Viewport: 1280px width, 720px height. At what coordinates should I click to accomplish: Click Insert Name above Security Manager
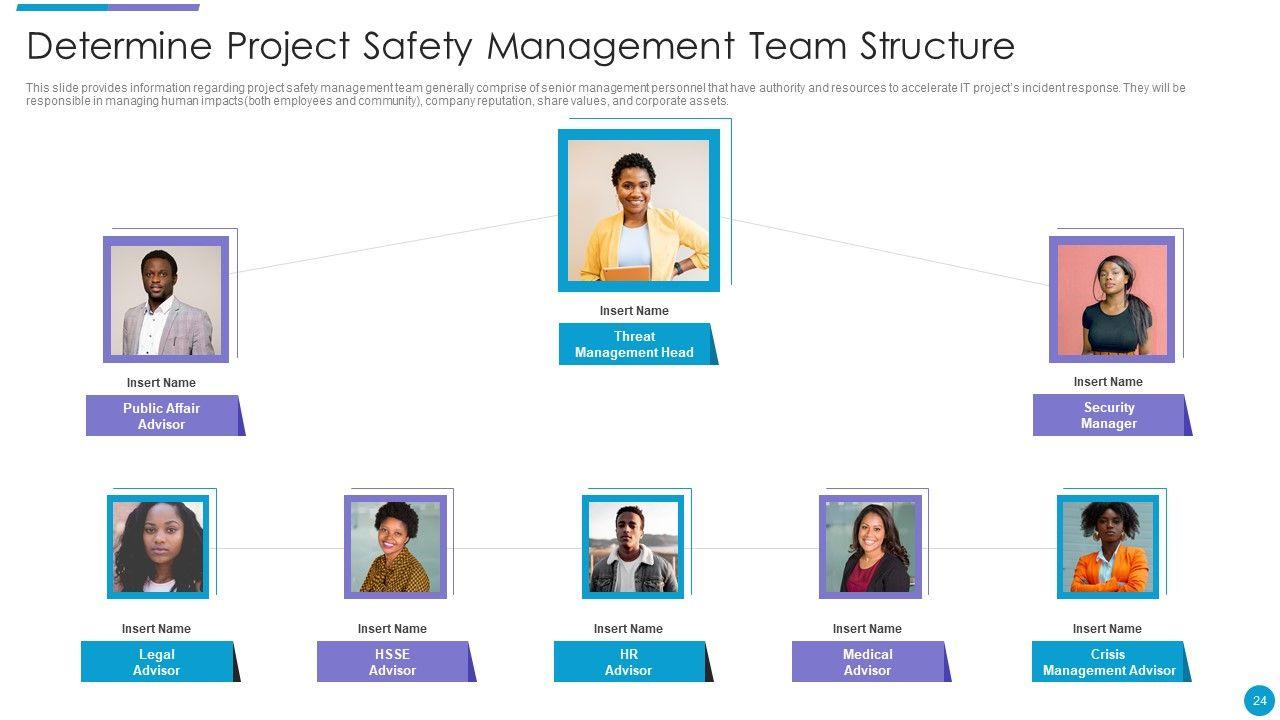click(1108, 382)
